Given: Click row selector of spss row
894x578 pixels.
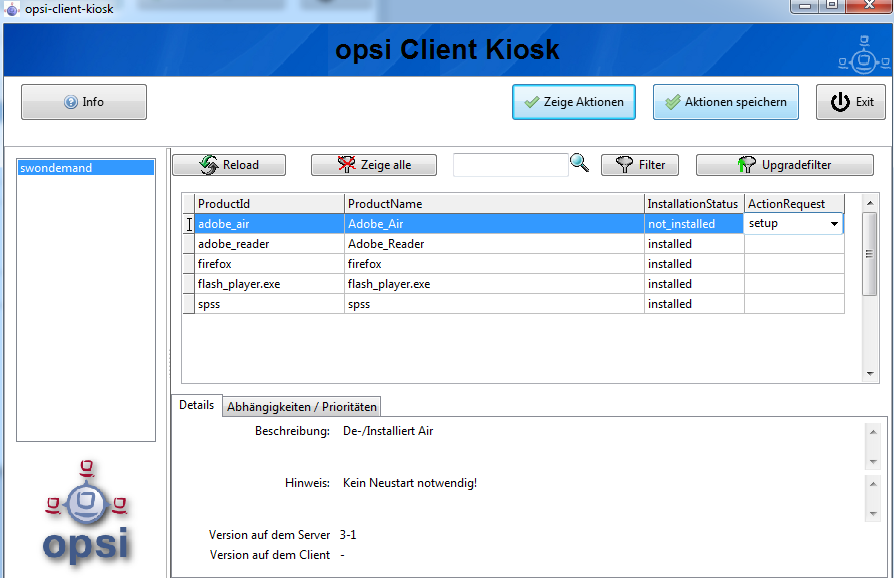Looking at the screenshot, I should tap(188, 304).
